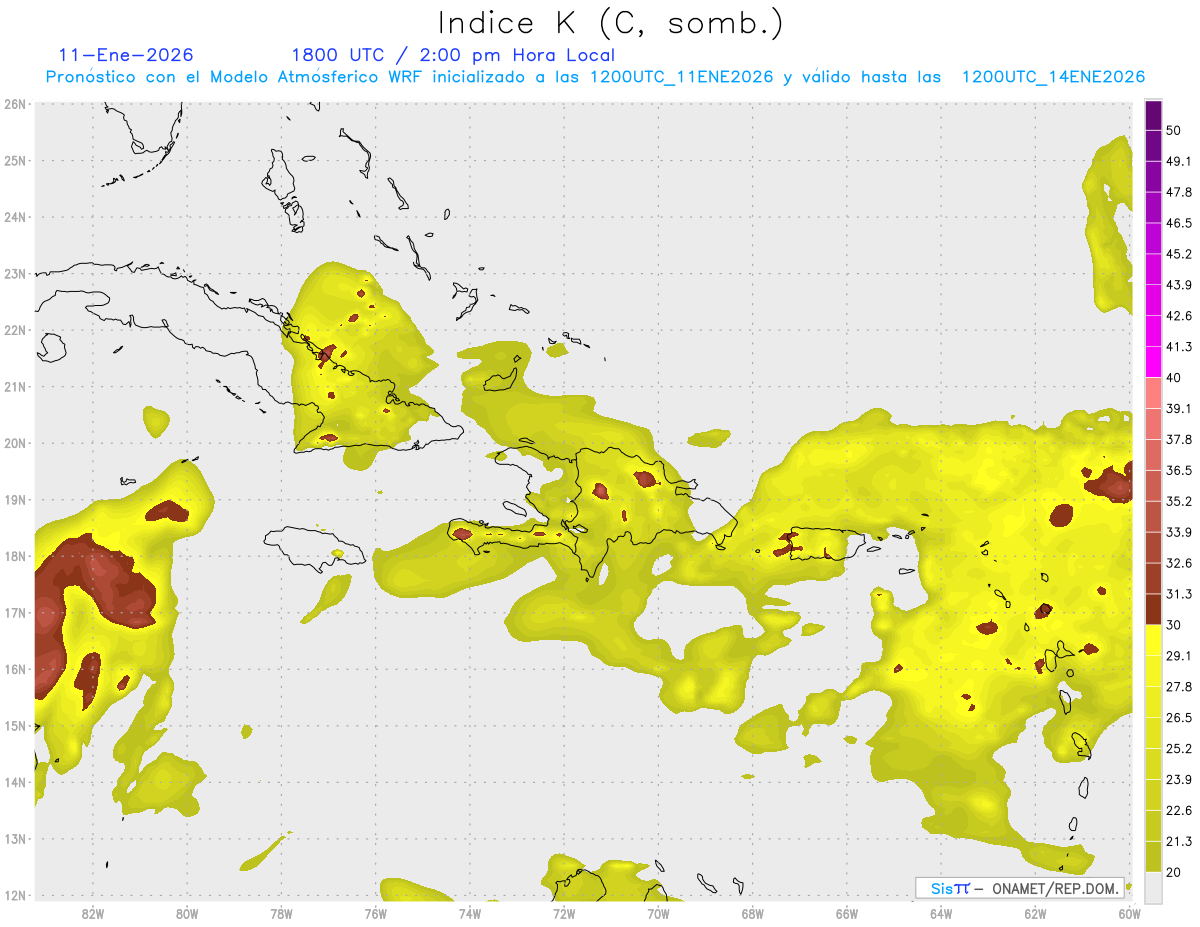
Task: Click the color bar label "21.3"
Action: 1179,842
